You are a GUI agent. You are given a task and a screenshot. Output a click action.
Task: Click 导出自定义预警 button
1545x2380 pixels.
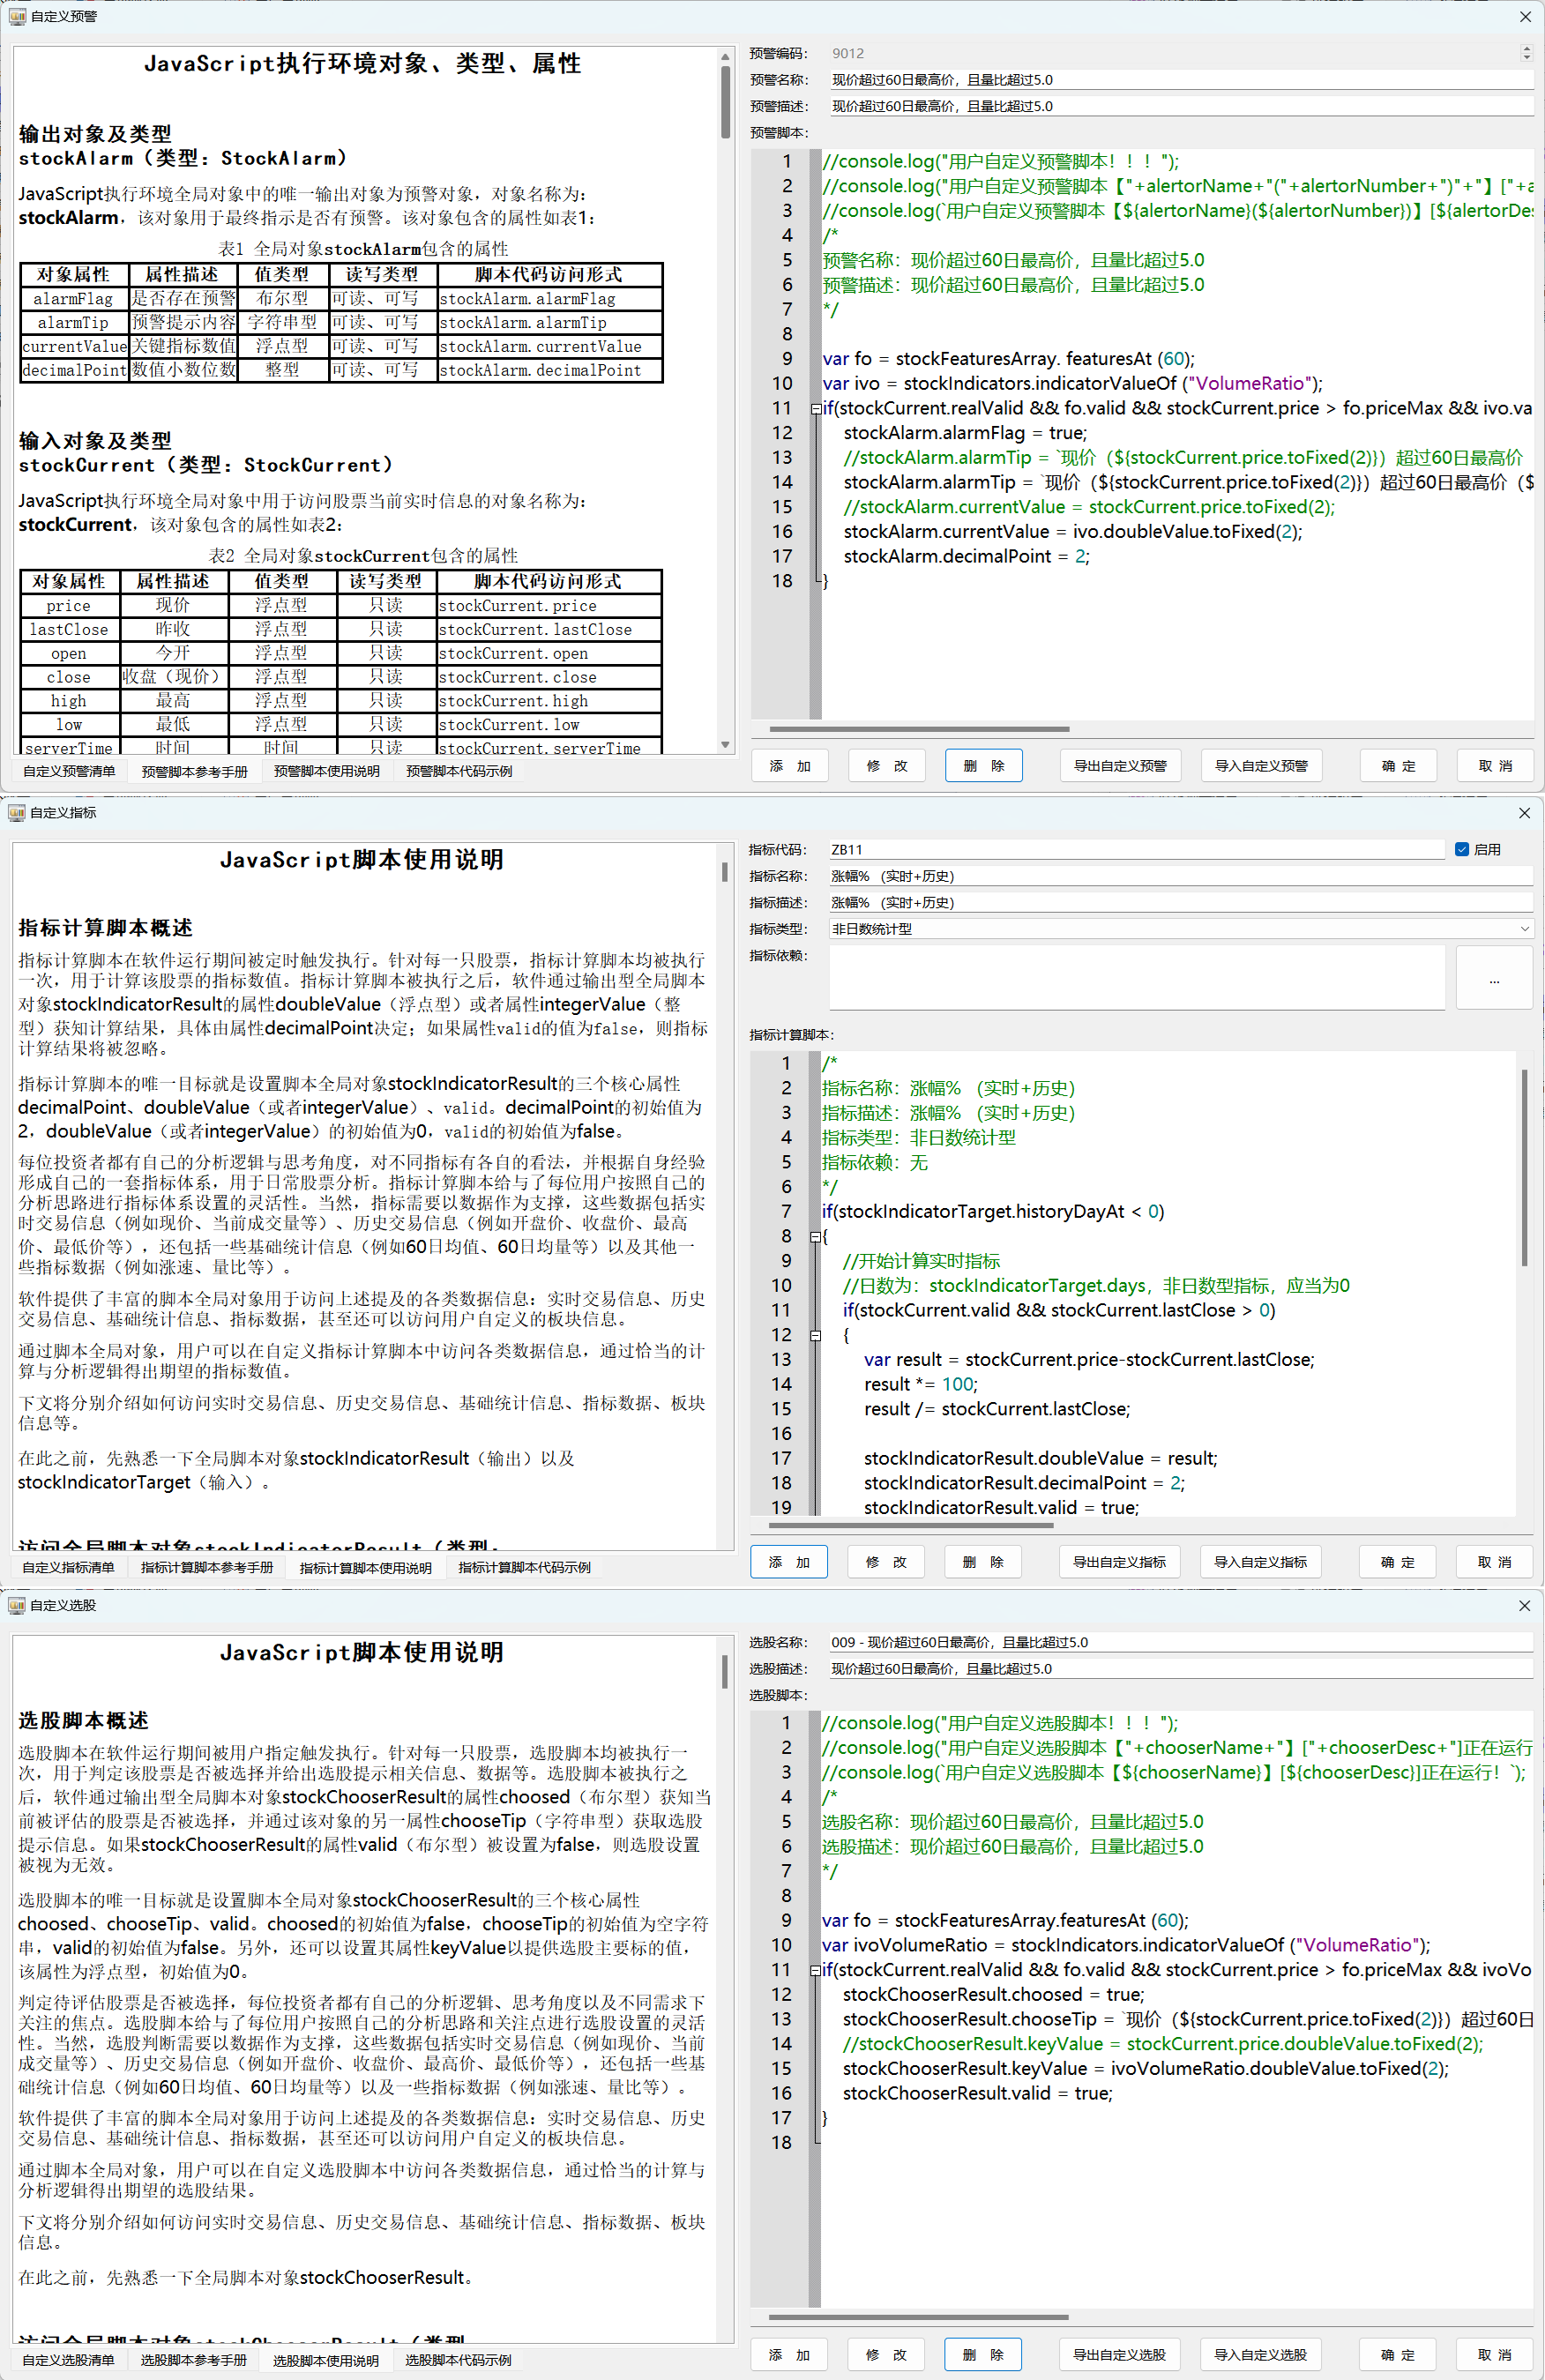pyautogui.click(x=1119, y=766)
